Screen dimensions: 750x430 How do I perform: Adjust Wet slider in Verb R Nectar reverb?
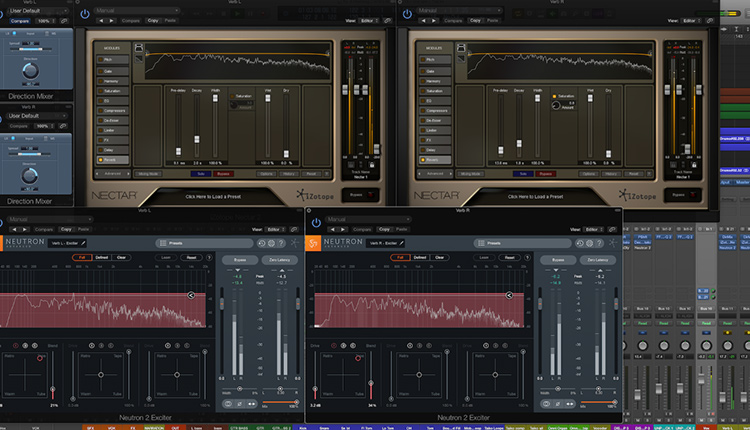click(590, 98)
